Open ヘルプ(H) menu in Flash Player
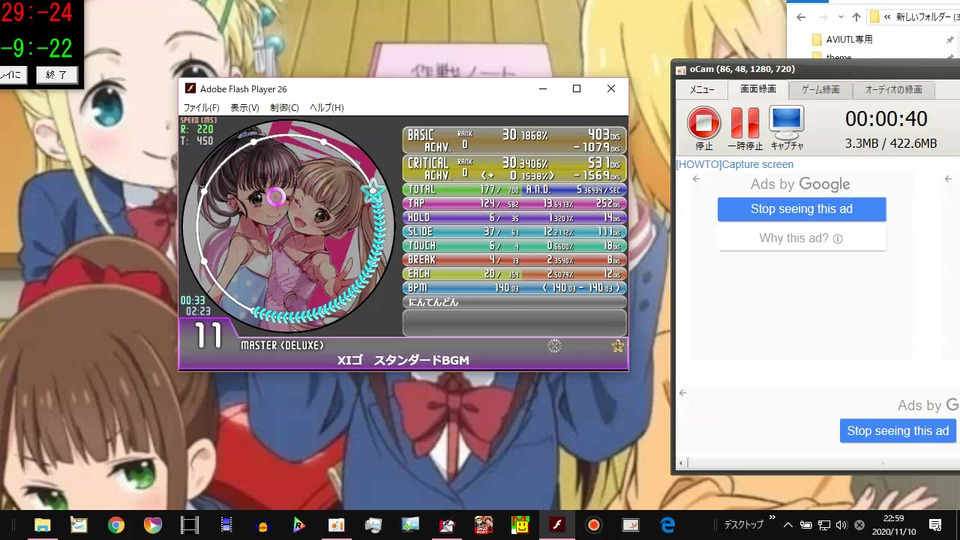960x540 pixels. [x=326, y=108]
